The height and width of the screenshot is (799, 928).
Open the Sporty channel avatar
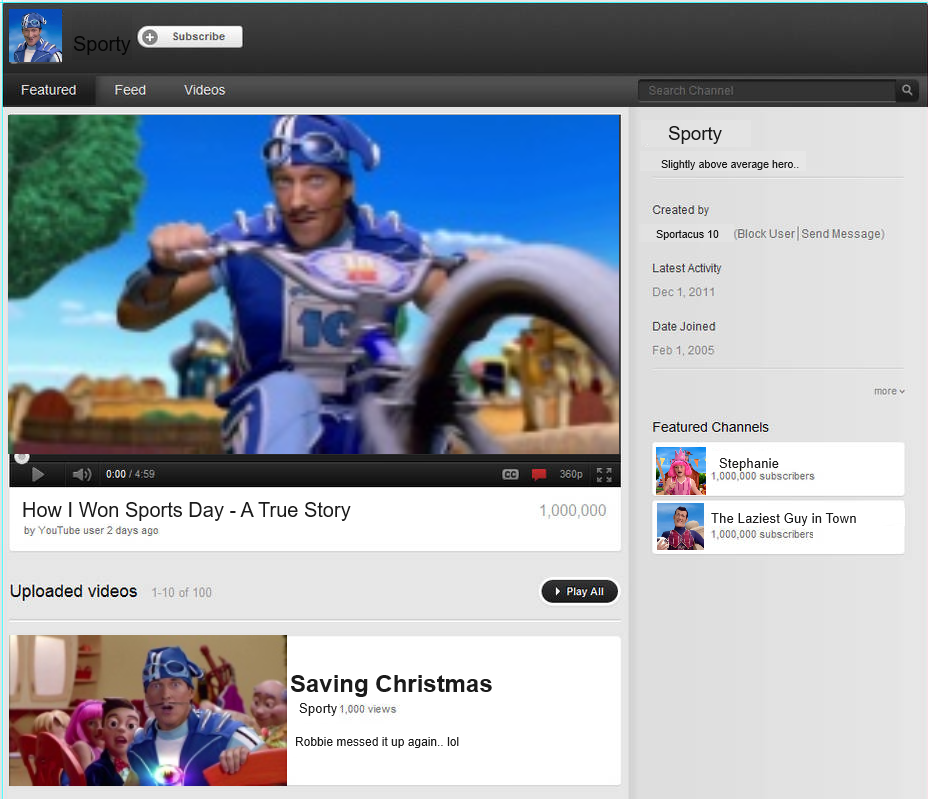coord(35,37)
